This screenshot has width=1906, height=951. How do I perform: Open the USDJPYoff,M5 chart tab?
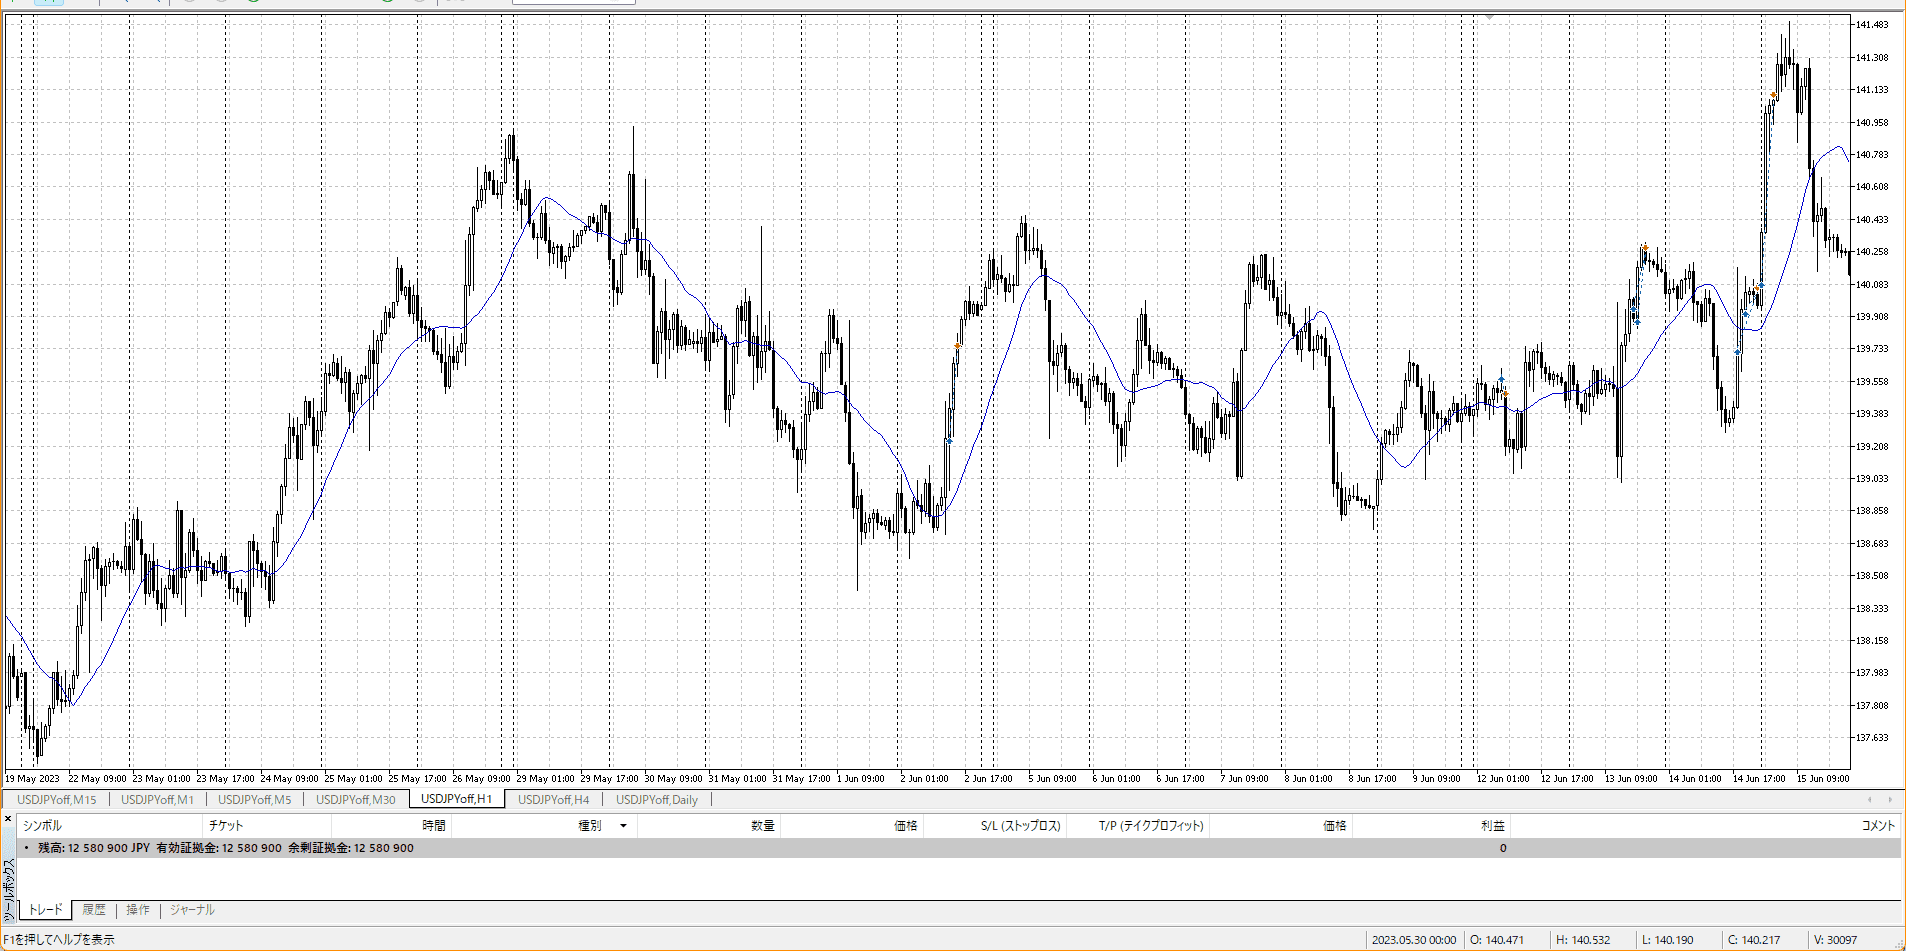coord(254,800)
